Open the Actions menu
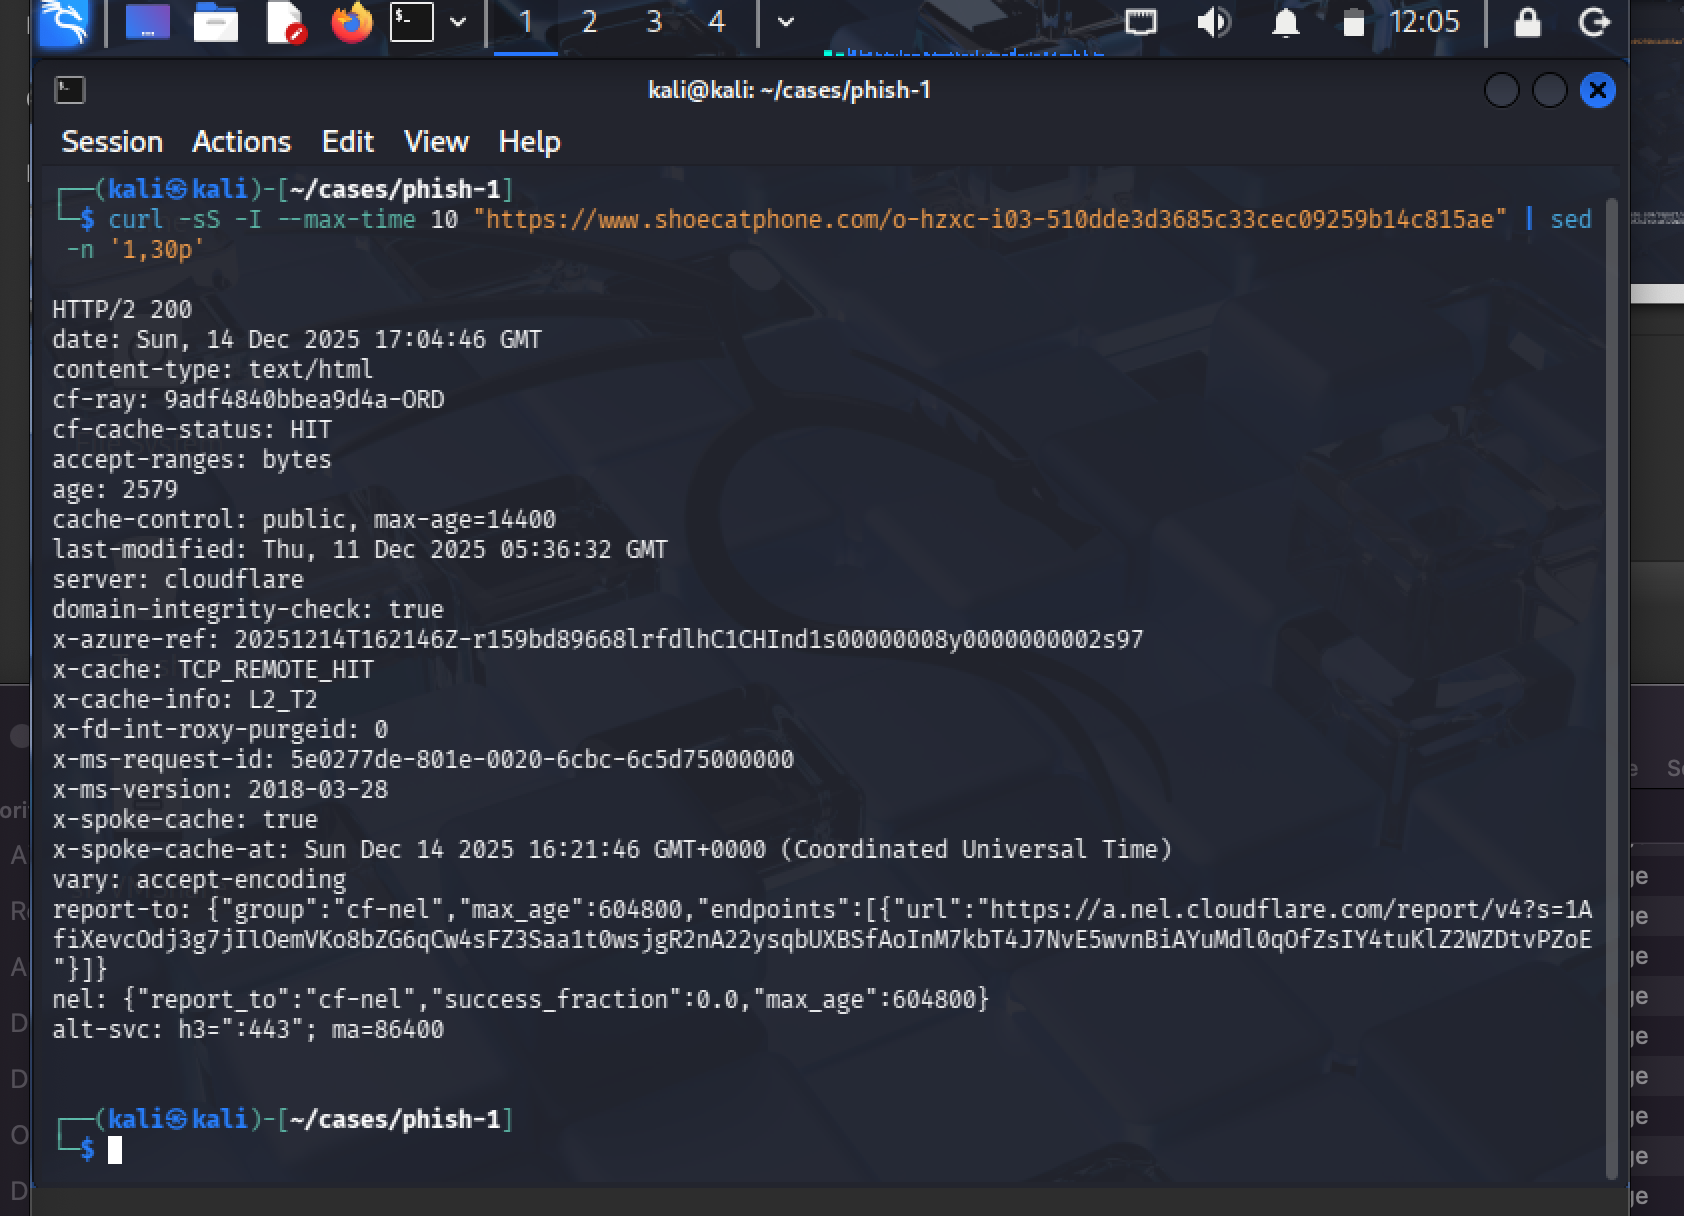 click(241, 142)
